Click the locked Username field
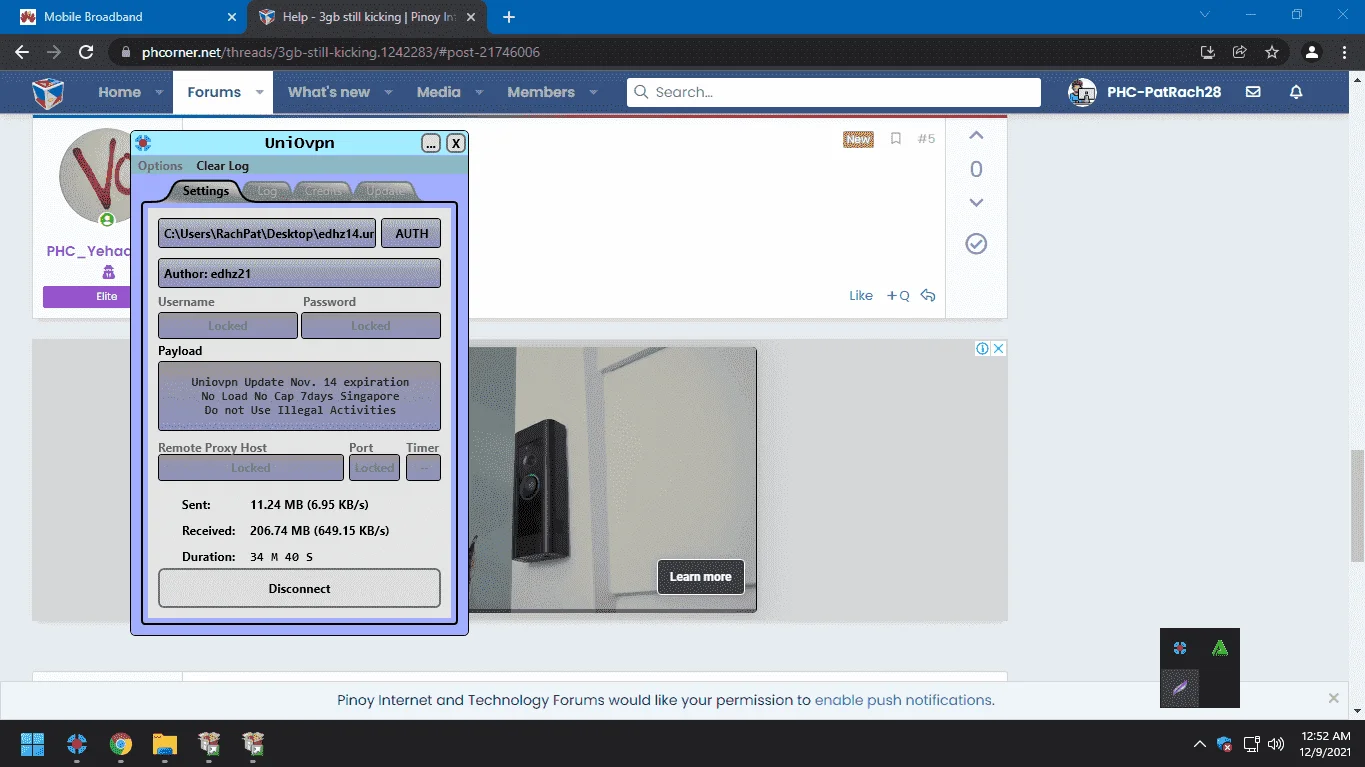Screen dimensions: 1365x767 pyautogui.click(x=228, y=325)
